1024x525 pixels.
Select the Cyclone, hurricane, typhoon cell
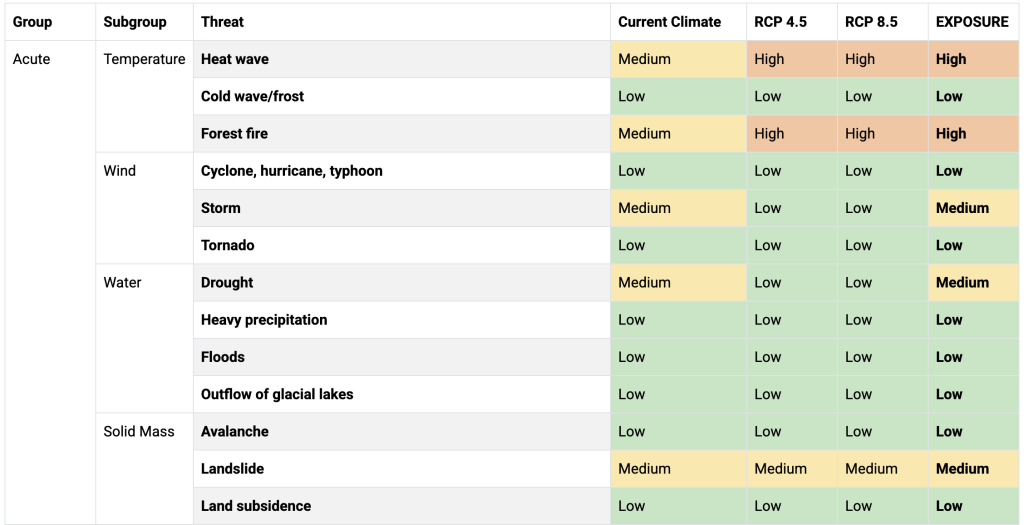point(402,171)
